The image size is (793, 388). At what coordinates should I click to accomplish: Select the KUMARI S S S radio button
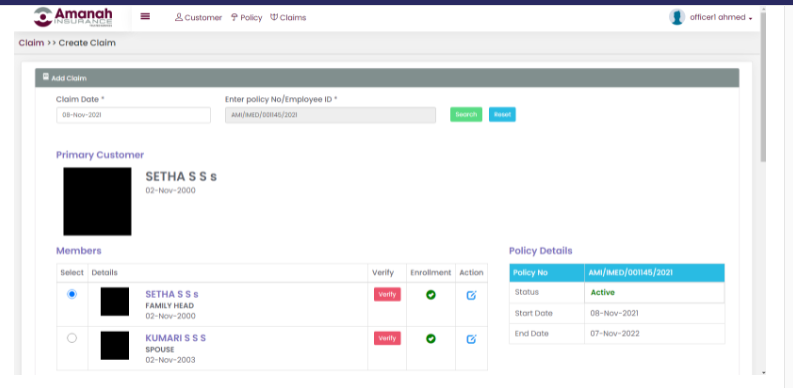(x=72, y=338)
